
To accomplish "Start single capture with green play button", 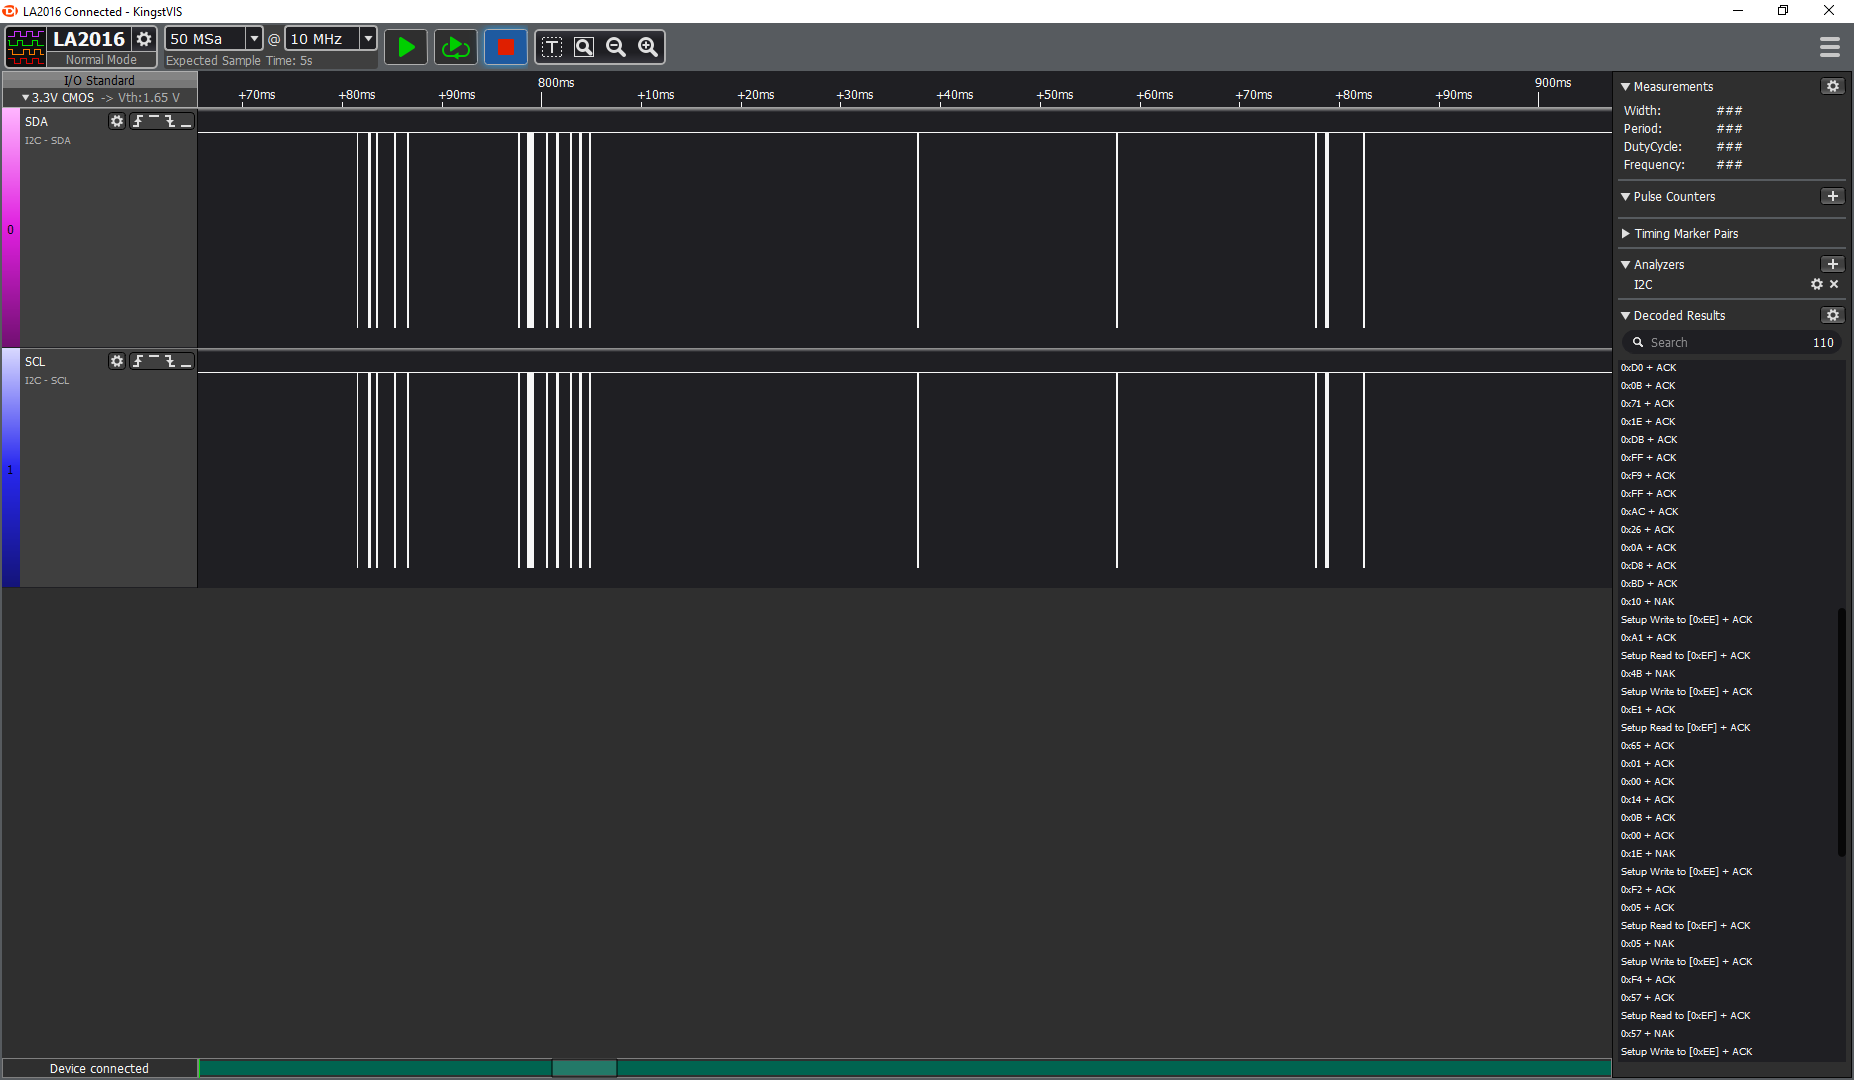I will pos(406,47).
